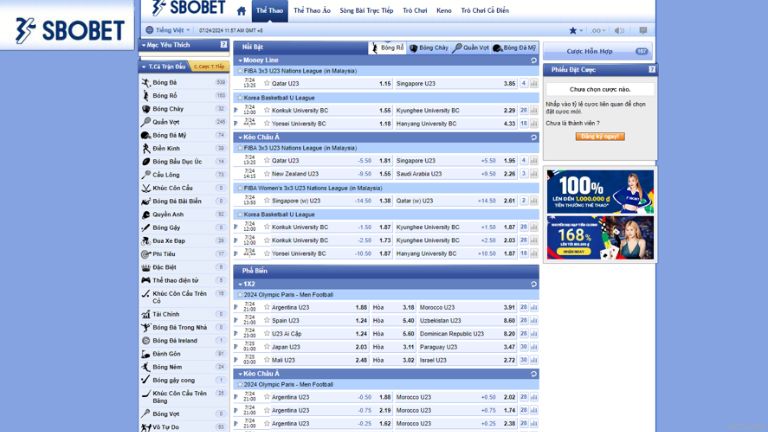This screenshot has width=768, height=432.
Task: Open the odds format dropdown beside the star
Action: 598,30
